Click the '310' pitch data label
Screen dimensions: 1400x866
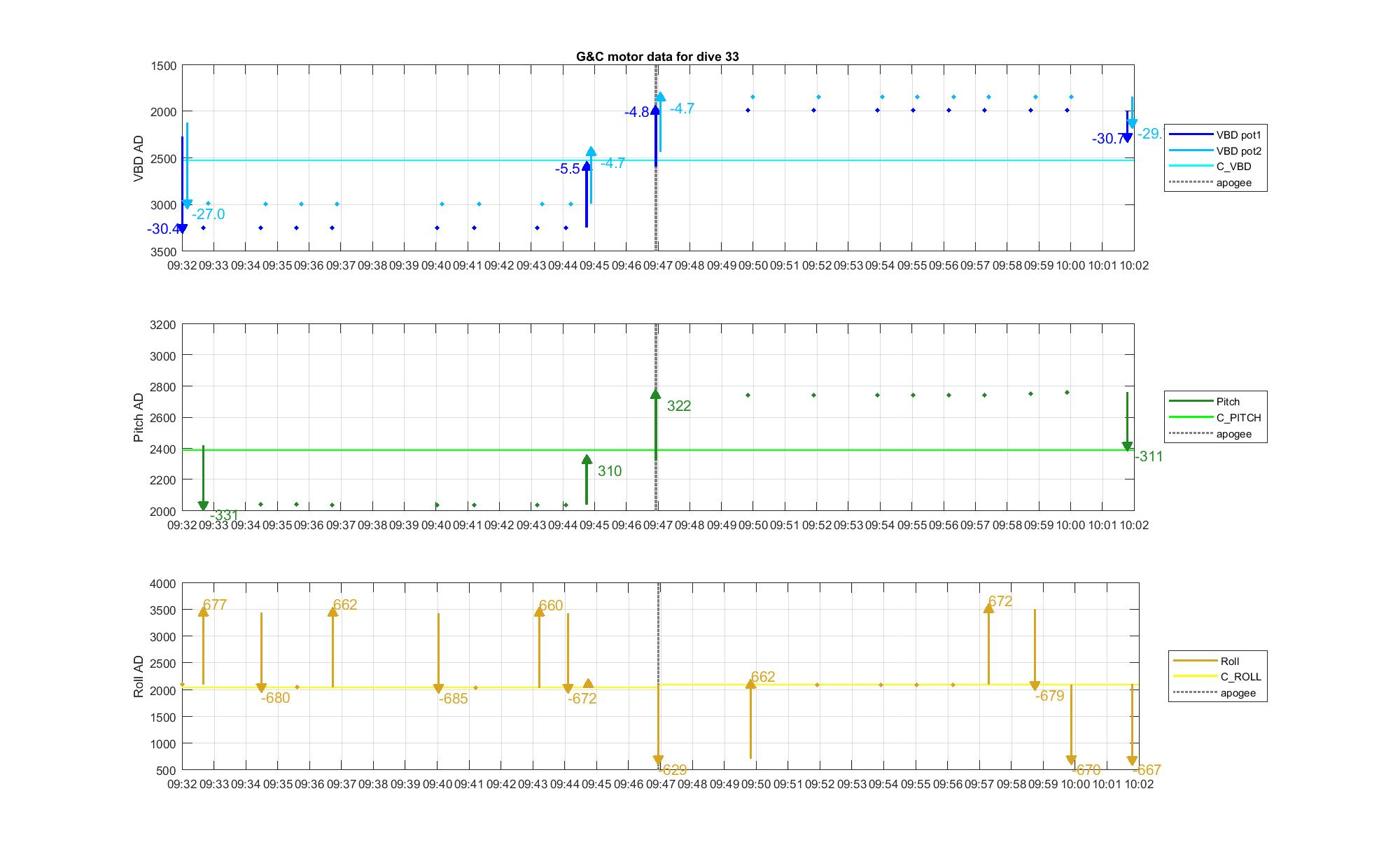coord(610,471)
